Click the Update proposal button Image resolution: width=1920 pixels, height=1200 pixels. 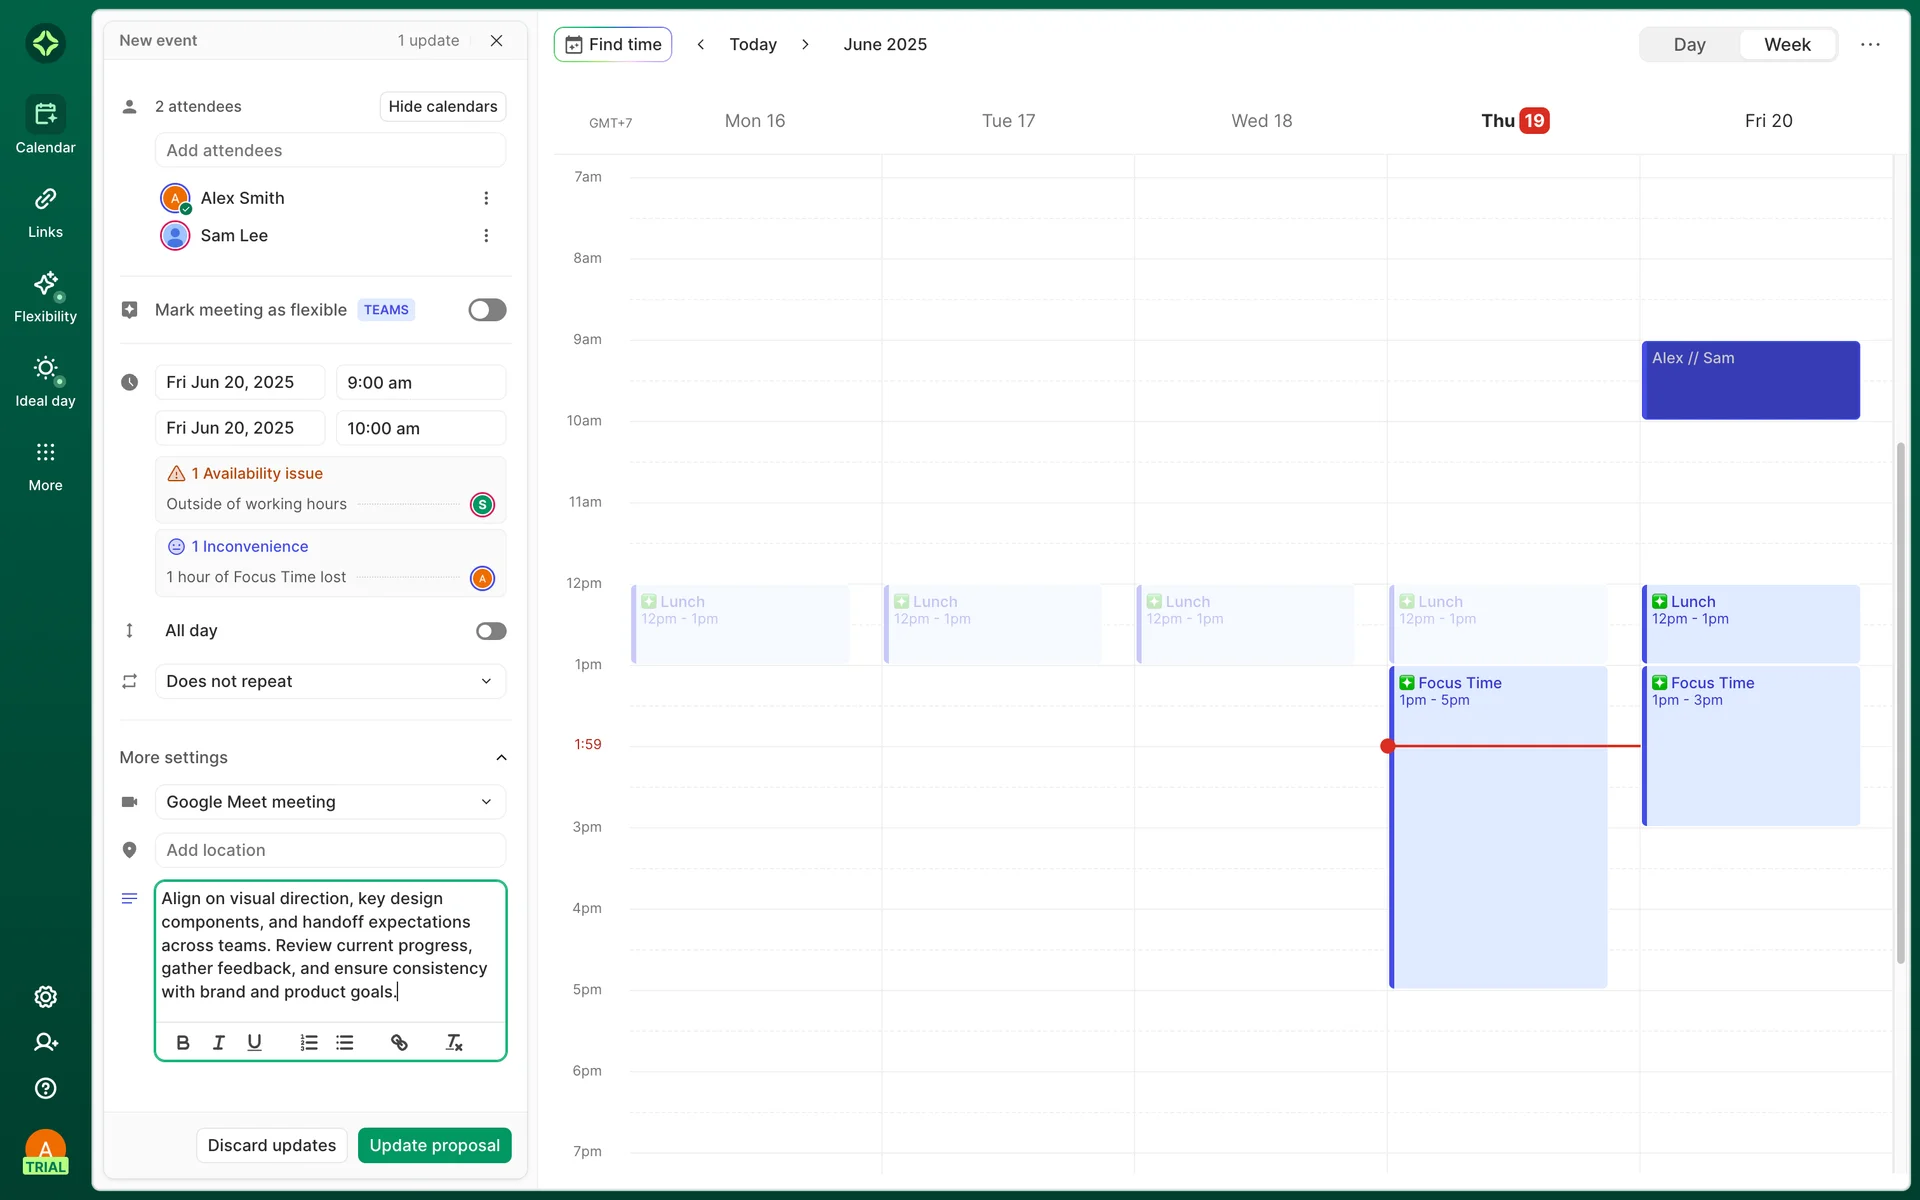(434, 1145)
